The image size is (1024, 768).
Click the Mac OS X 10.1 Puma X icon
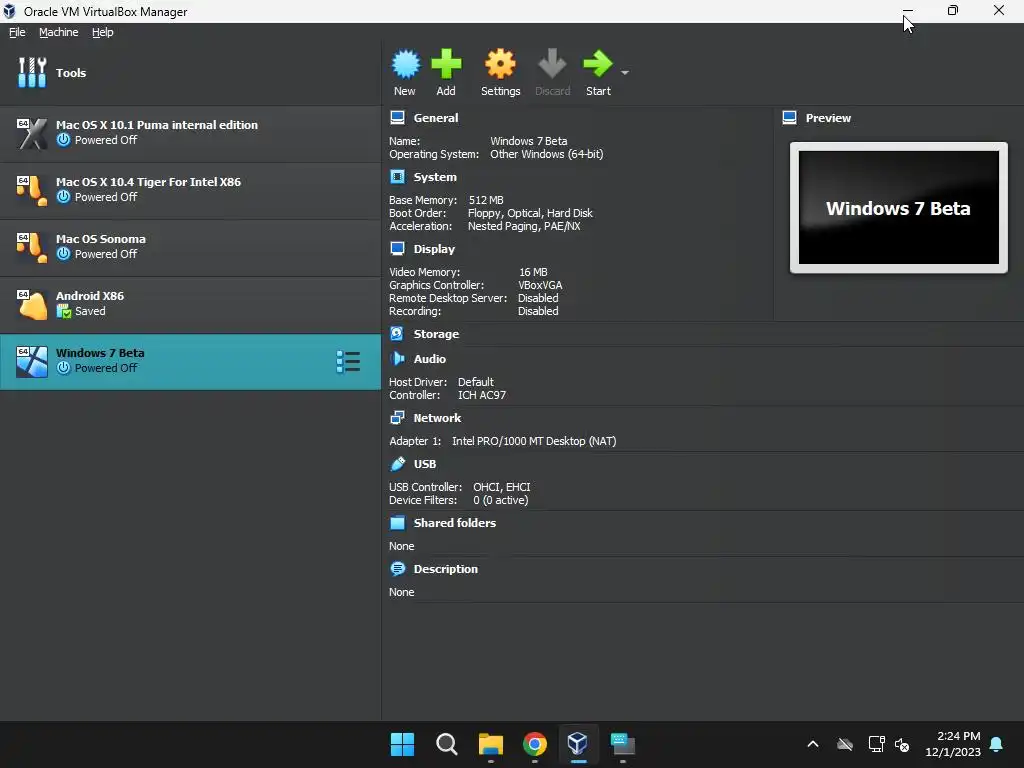pyautogui.click(x=32, y=133)
